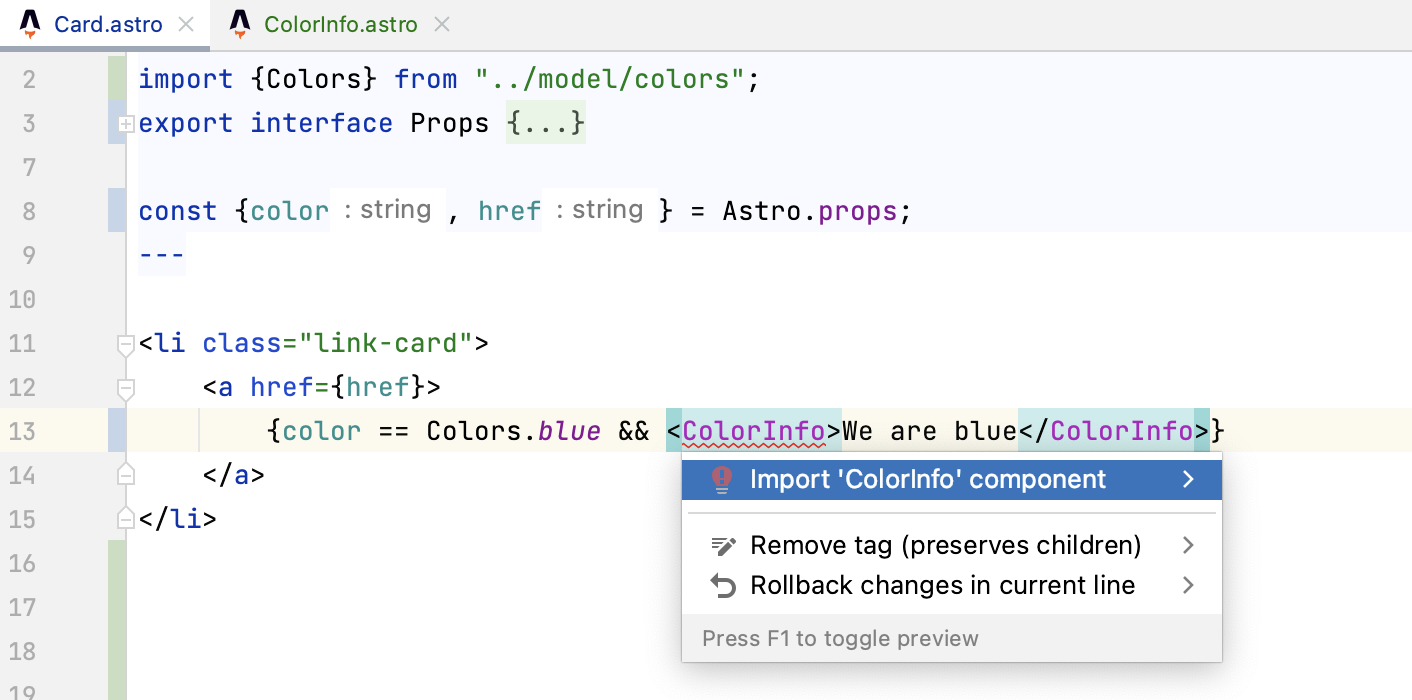
Task: Open the chevron beside Rollback changes entry
Action: click(1189, 585)
